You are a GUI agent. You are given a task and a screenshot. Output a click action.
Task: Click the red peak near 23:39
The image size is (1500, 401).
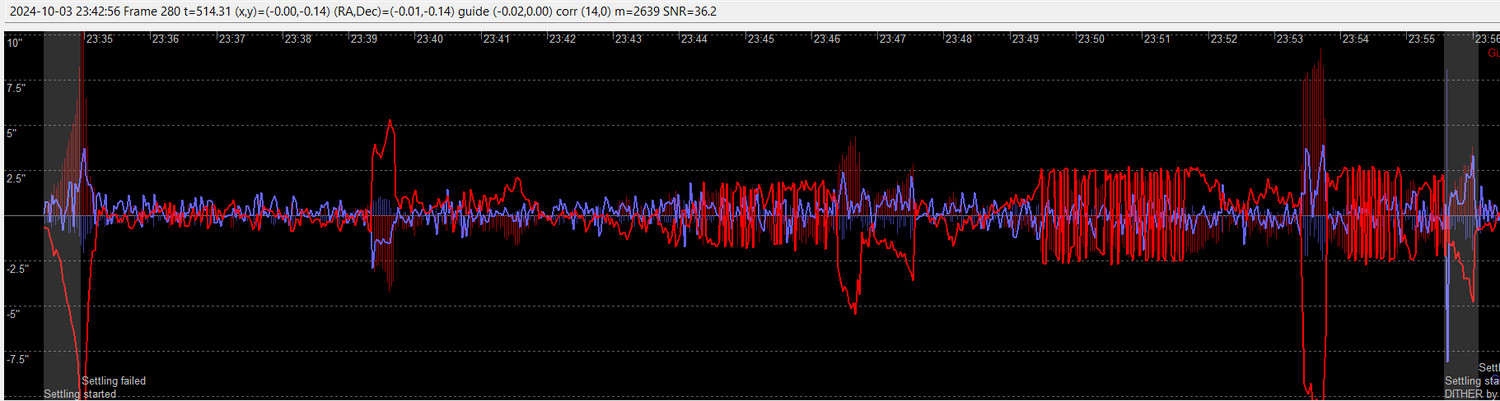click(x=390, y=121)
